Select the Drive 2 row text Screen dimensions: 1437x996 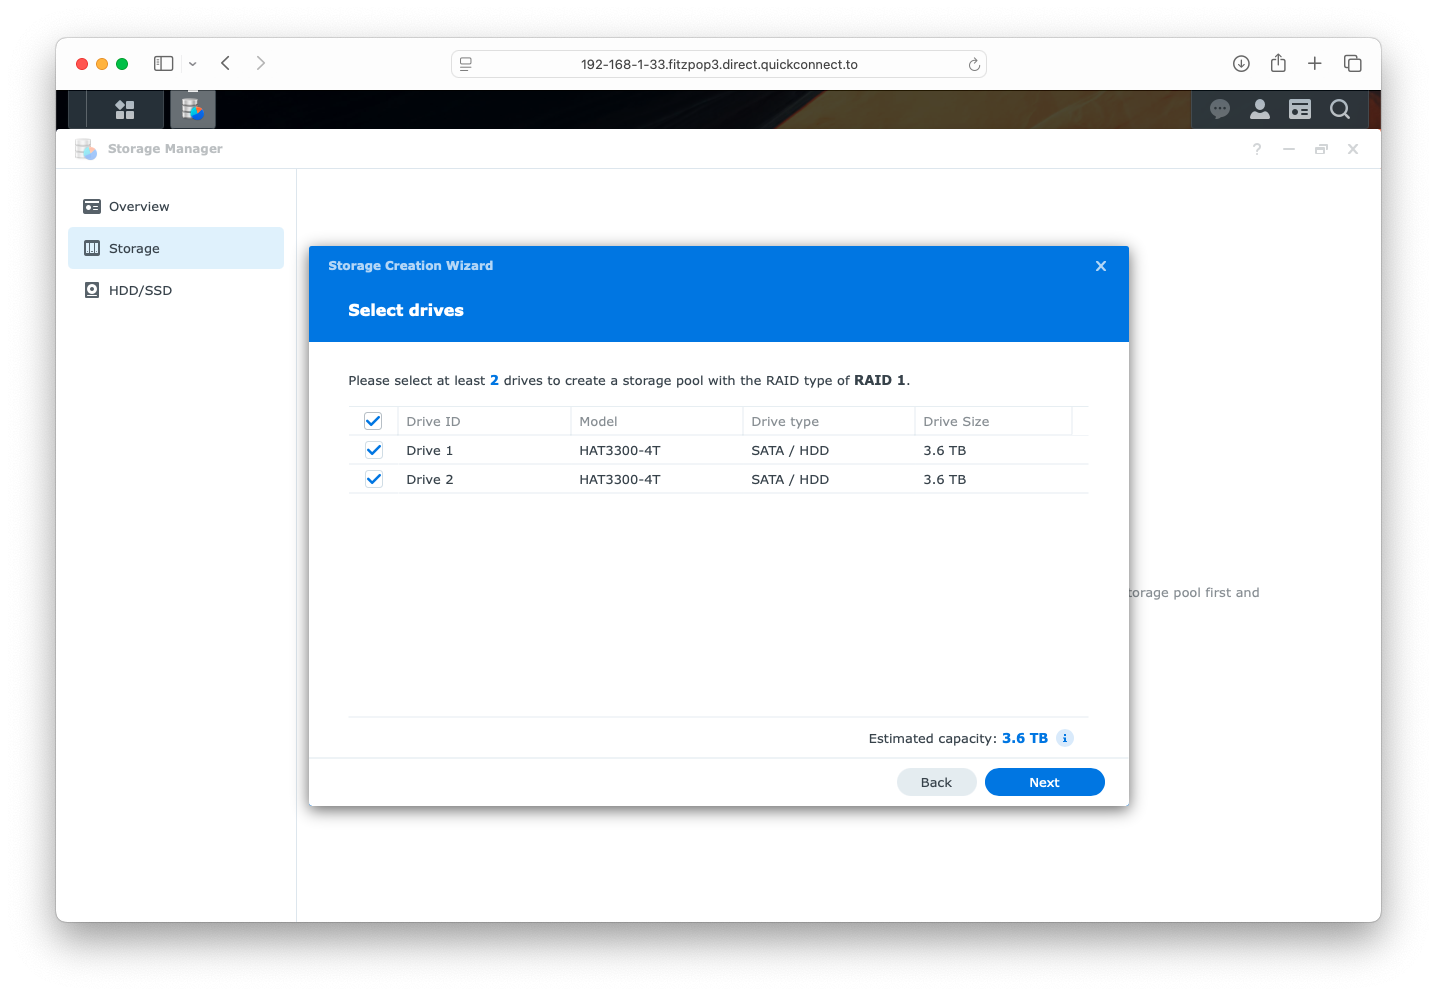tap(430, 479)
